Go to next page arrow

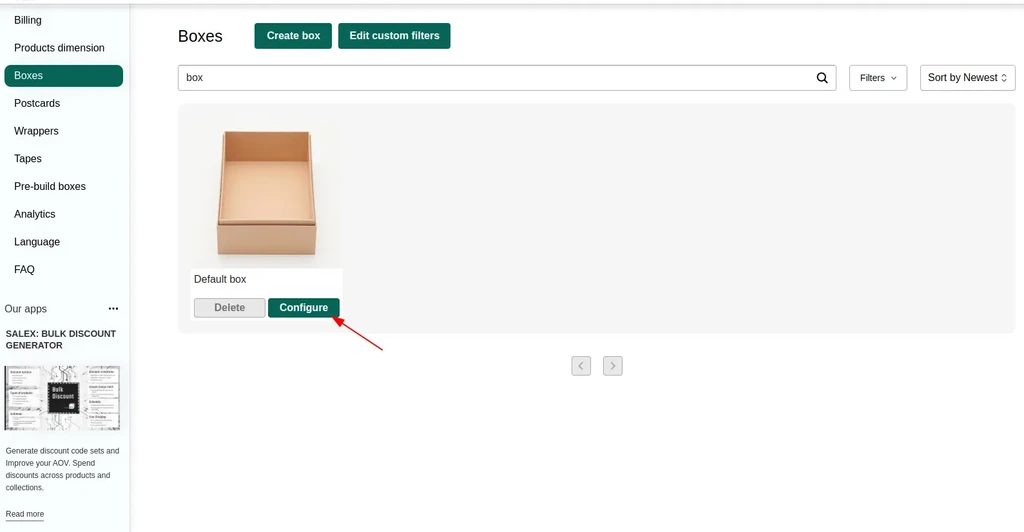(x=613, y=366)
